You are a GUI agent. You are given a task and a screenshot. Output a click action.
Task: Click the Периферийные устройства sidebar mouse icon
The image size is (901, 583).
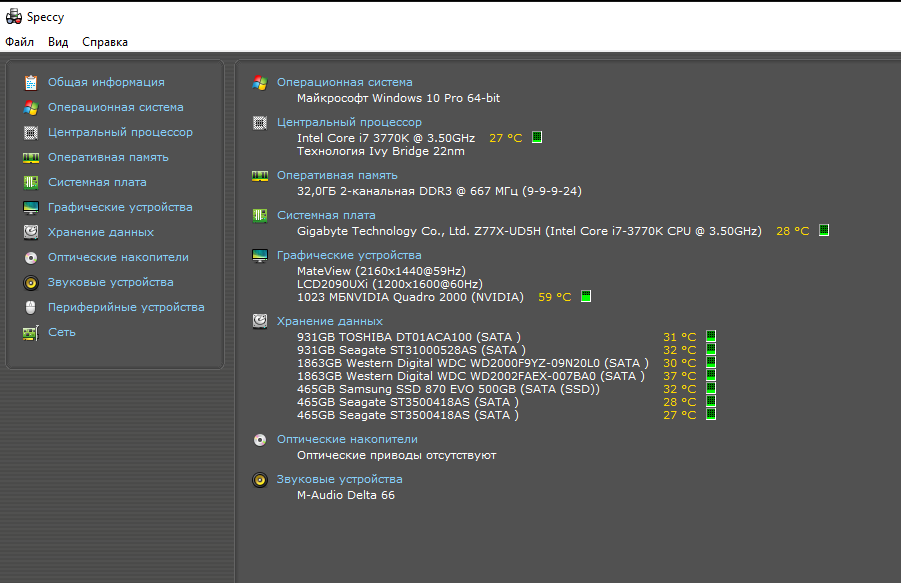[x=31, y=307]
